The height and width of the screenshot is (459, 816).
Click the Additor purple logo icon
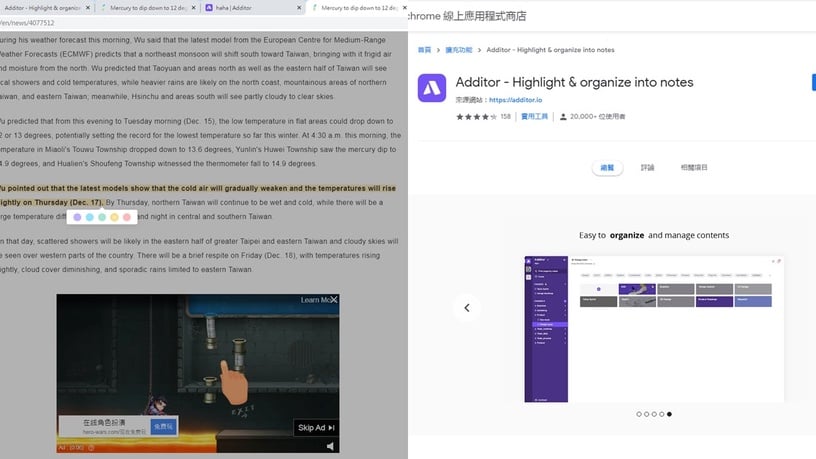coord(432,88)
